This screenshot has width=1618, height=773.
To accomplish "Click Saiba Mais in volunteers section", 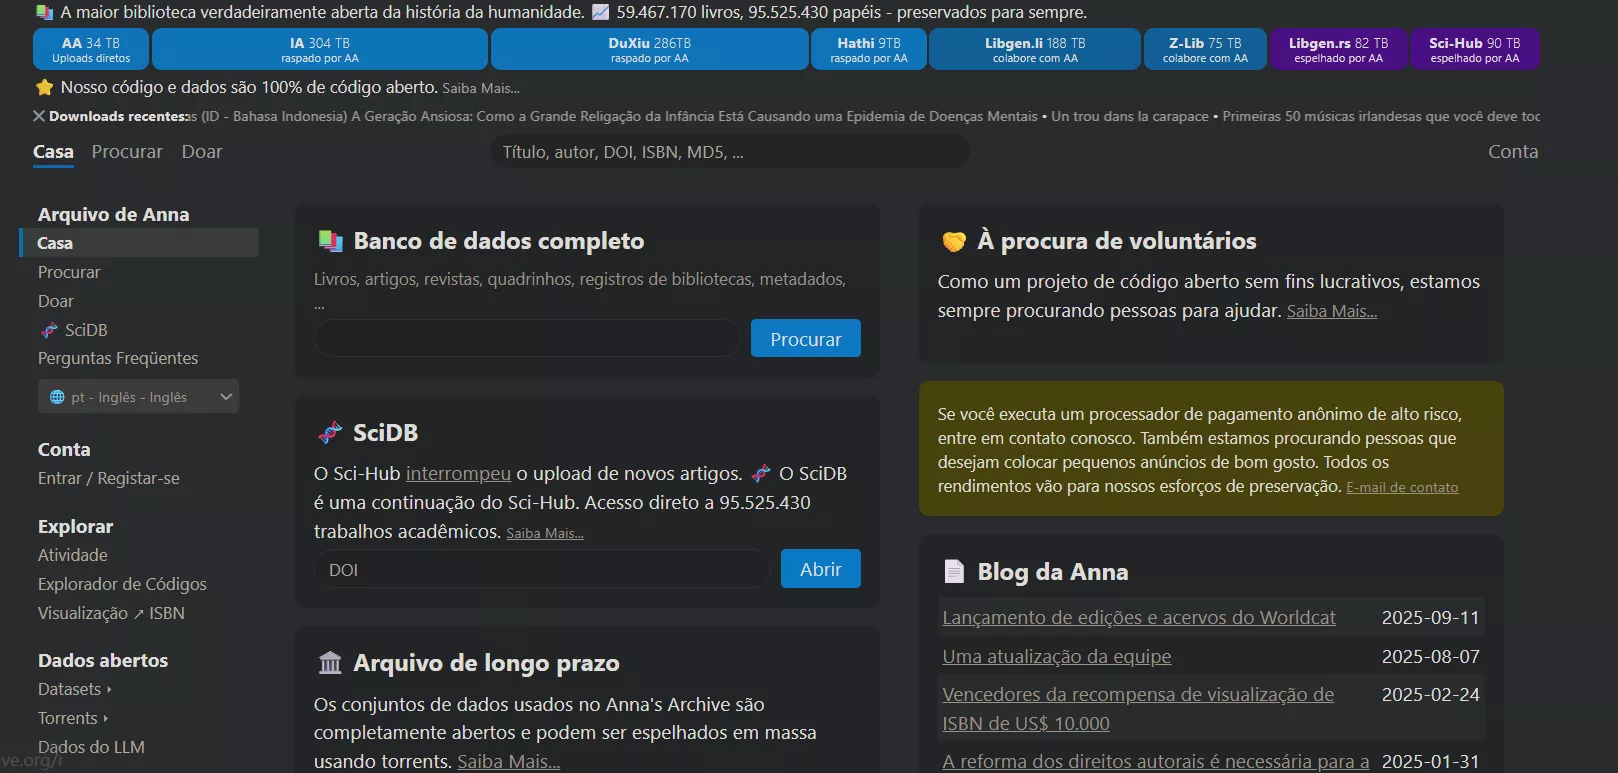I will (1332, 311).
